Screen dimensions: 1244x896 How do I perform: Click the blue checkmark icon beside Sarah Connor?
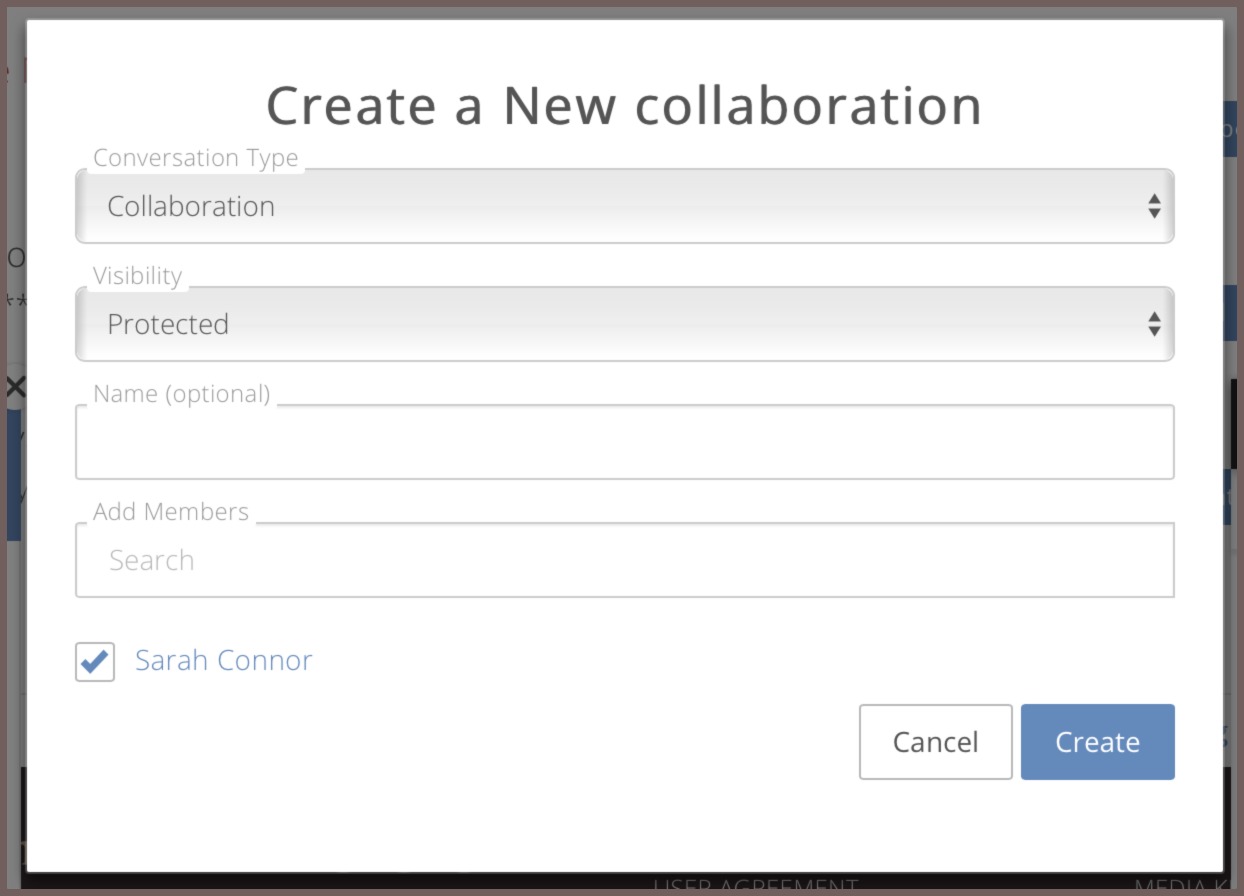coord(95,661)
